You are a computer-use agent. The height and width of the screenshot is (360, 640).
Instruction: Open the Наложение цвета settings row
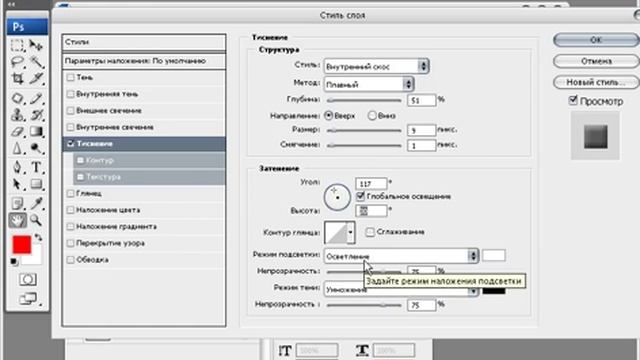(x=144, y=210)
